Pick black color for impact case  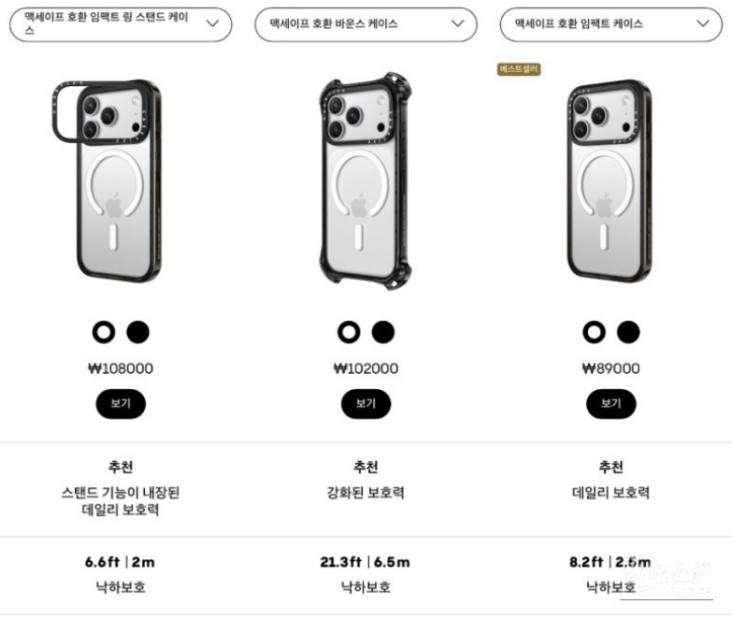pyautogui.click(x=628, y=332)
